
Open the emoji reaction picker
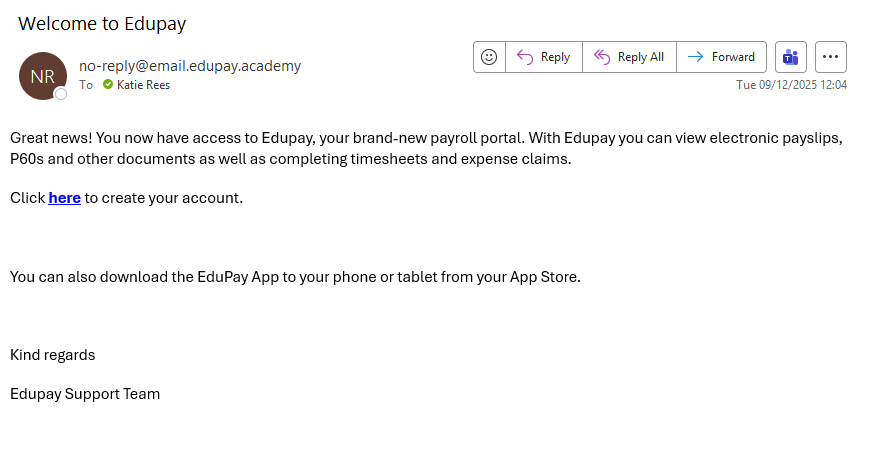[x=489, y=57]
